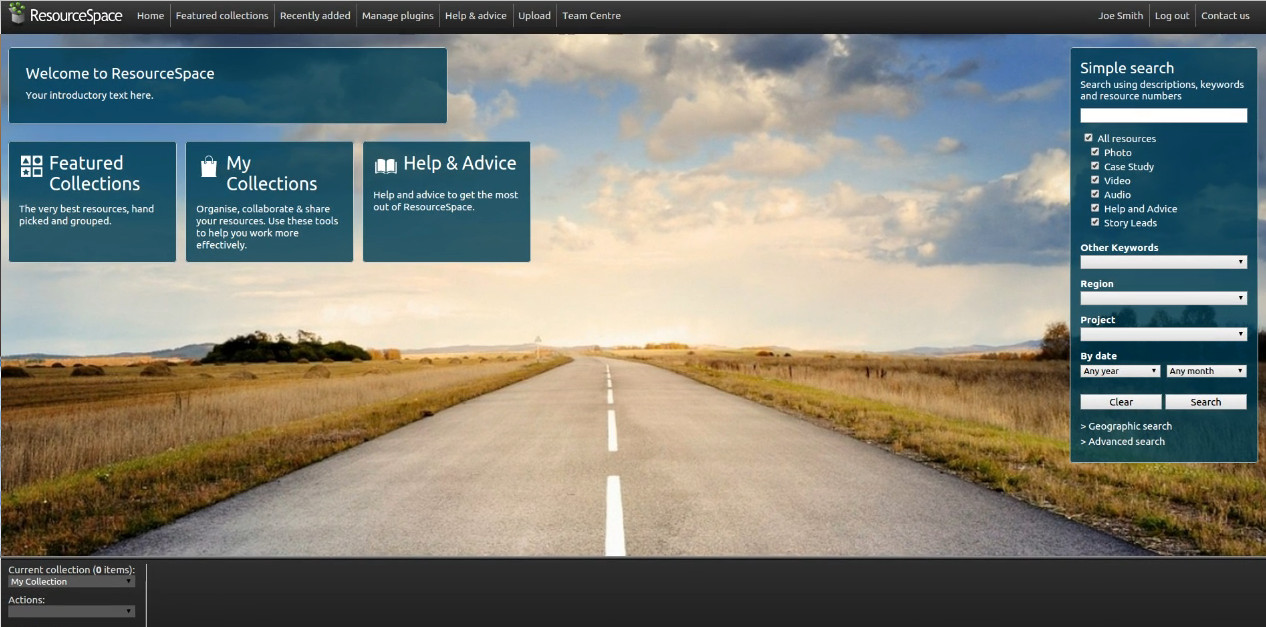The width and height of the screenshot is (1266, 627).
Task: Click the 'Simple search' heading
Action: pos(1127,68)
